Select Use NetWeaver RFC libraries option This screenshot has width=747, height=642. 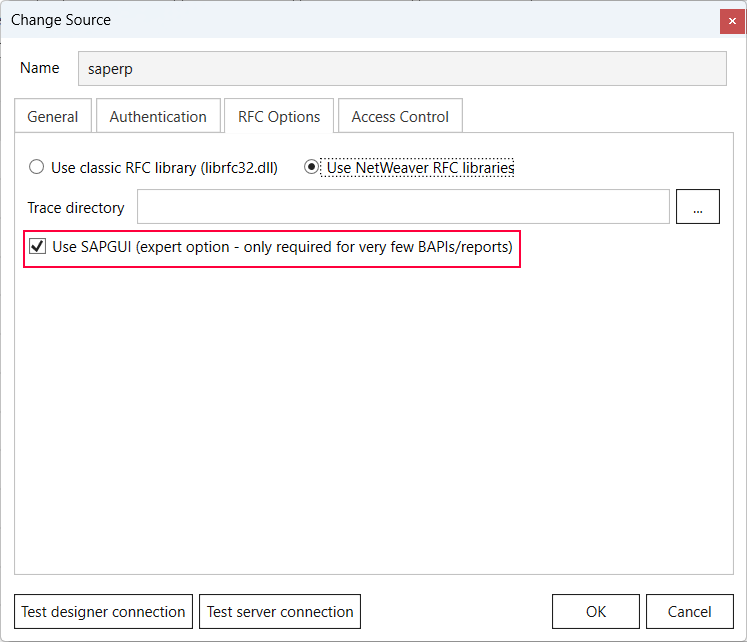pos(312,168)
